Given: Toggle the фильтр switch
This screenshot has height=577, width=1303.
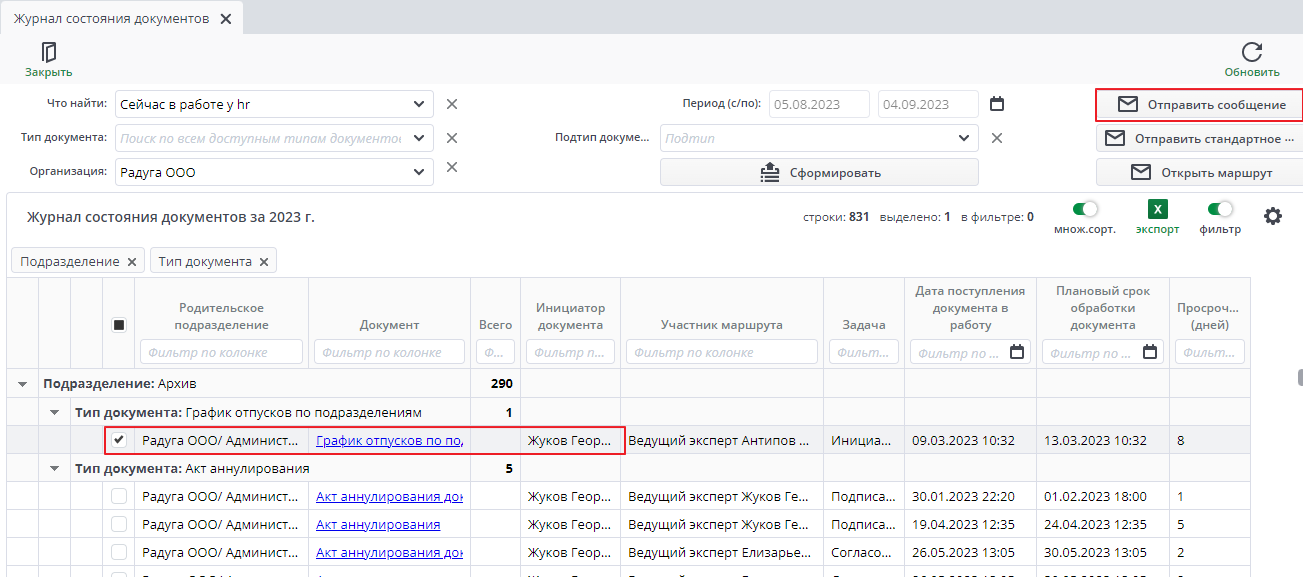Looking at the screenshot, I should click(1220, 210).
